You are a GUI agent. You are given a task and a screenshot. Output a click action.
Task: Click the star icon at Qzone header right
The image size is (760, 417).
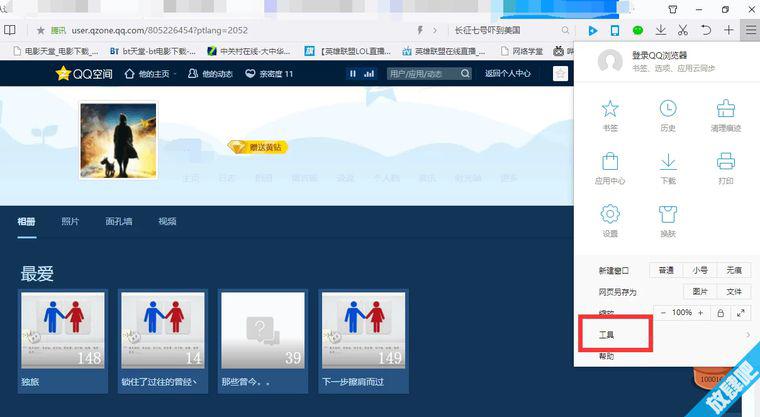pyautogui.click(x=560, y=74)
